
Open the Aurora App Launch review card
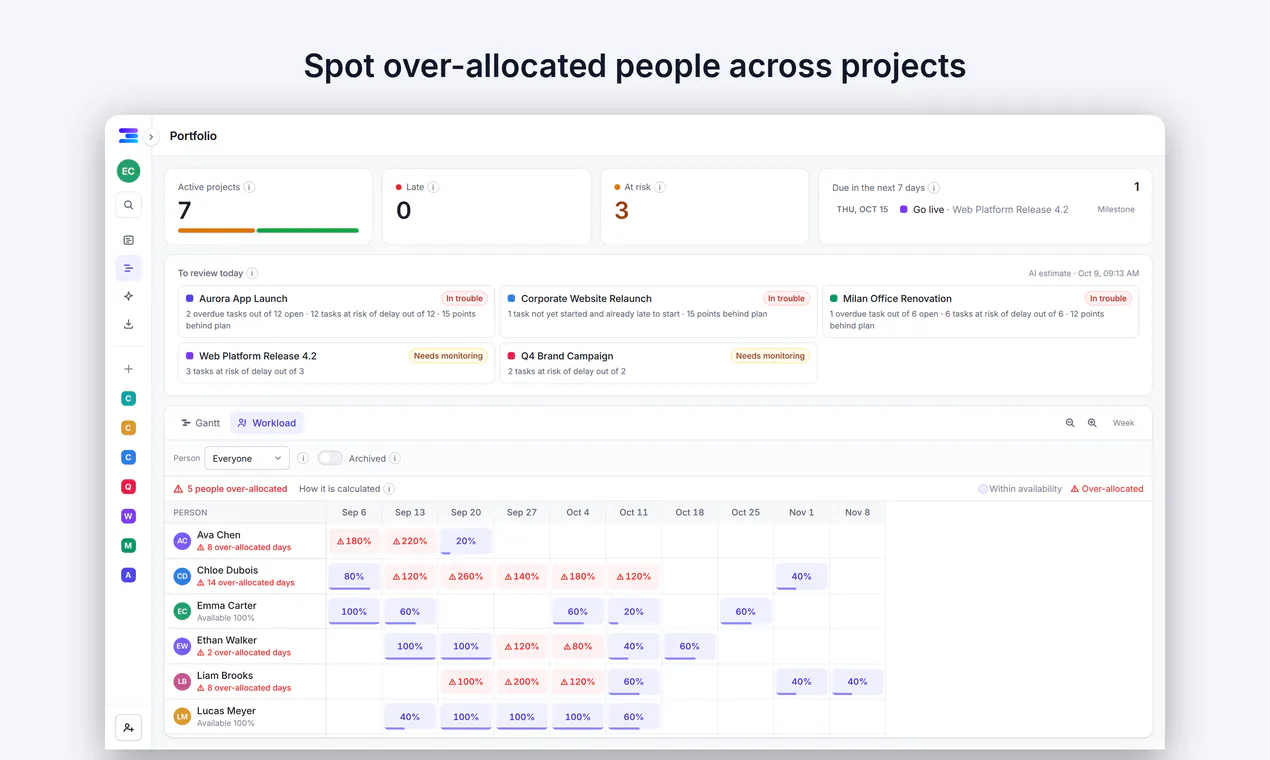pyautogui.click(x=336, y=312)
